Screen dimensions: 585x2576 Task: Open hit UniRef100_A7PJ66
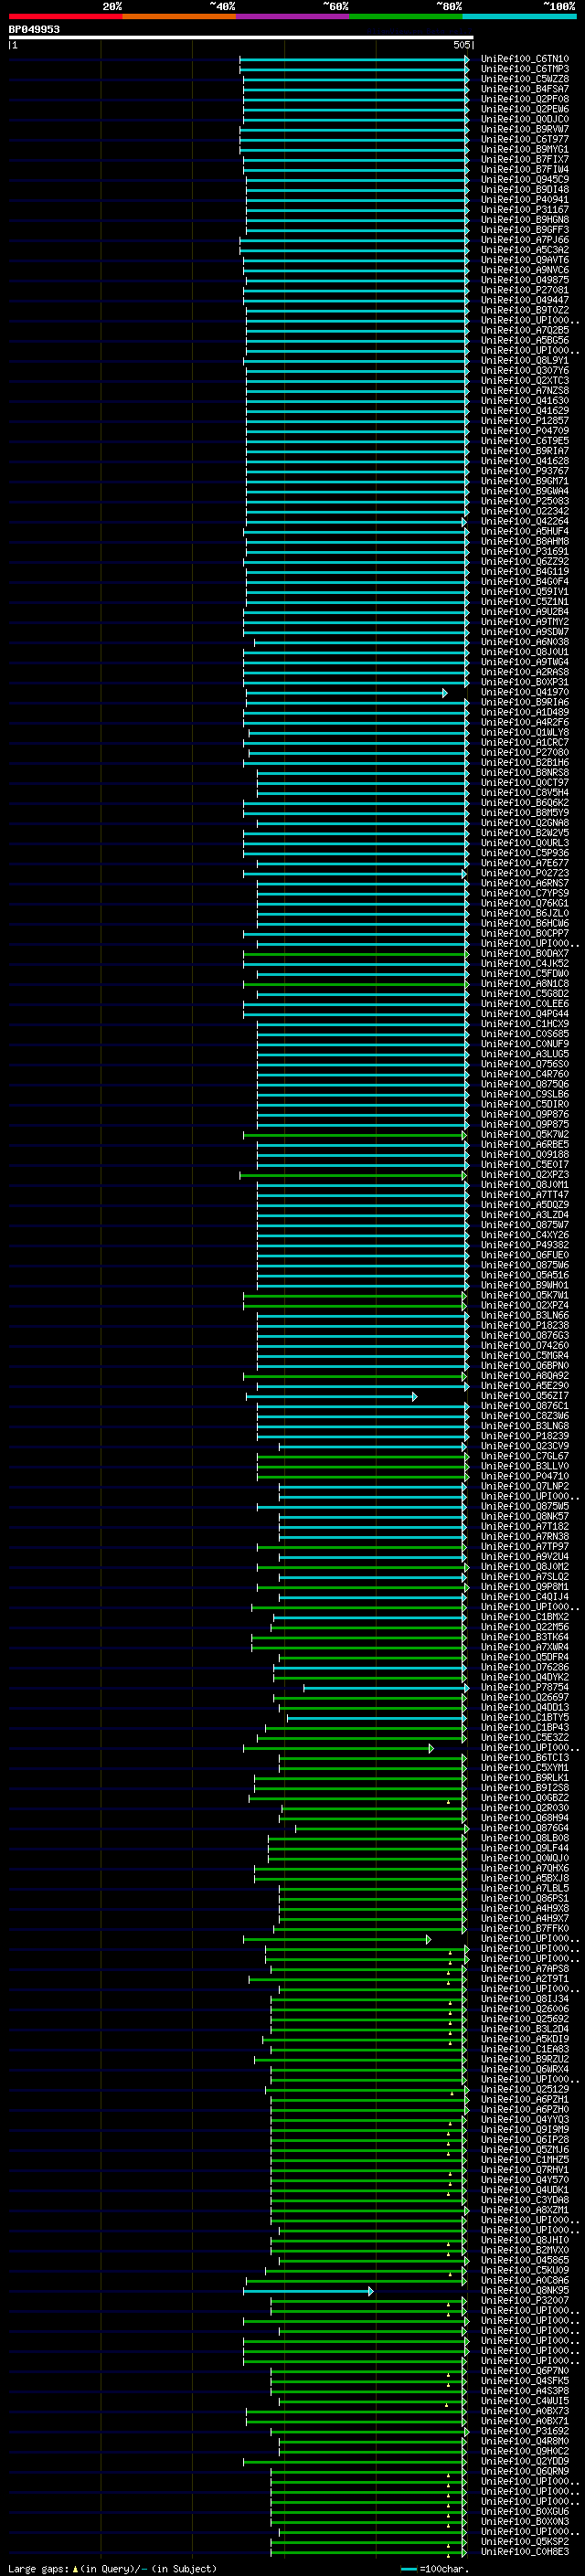pos(524,240)
